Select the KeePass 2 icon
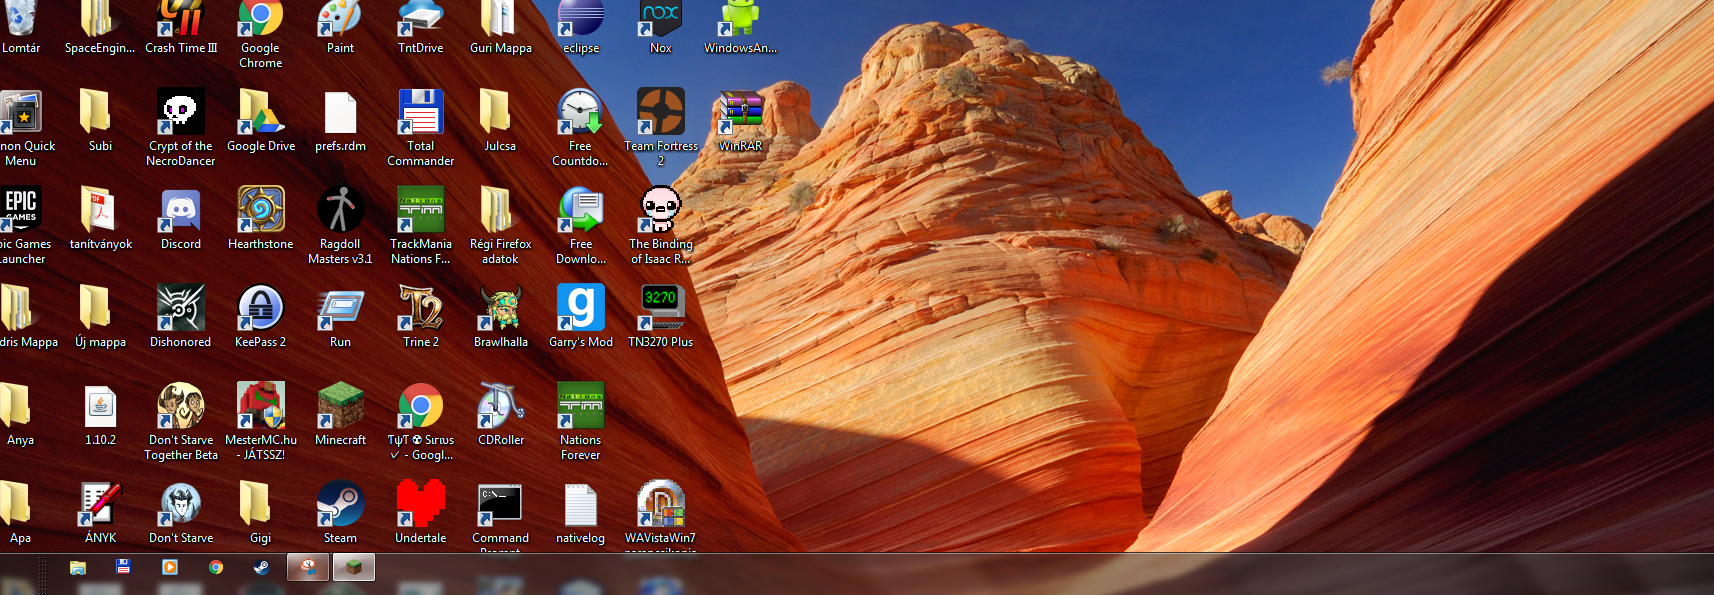 point(261,309)
